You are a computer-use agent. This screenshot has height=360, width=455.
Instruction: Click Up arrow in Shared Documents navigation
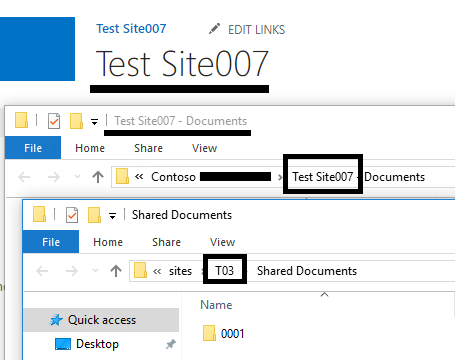(x=116, y=271)
